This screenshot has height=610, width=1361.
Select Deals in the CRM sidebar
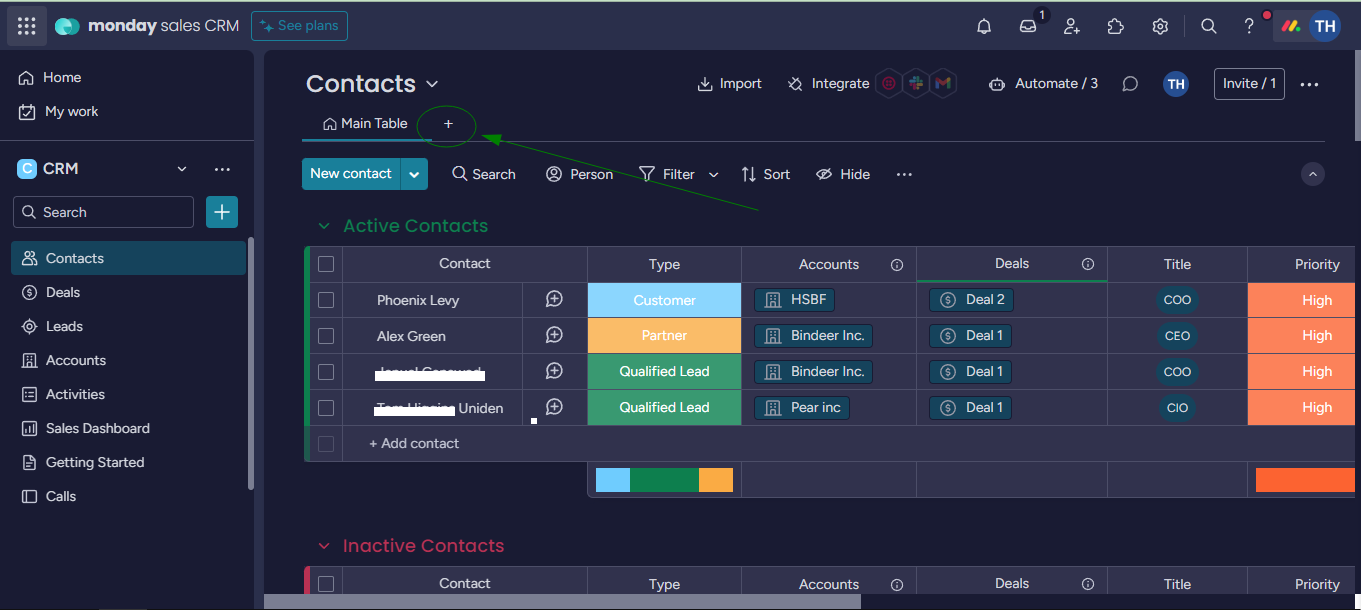62,292
